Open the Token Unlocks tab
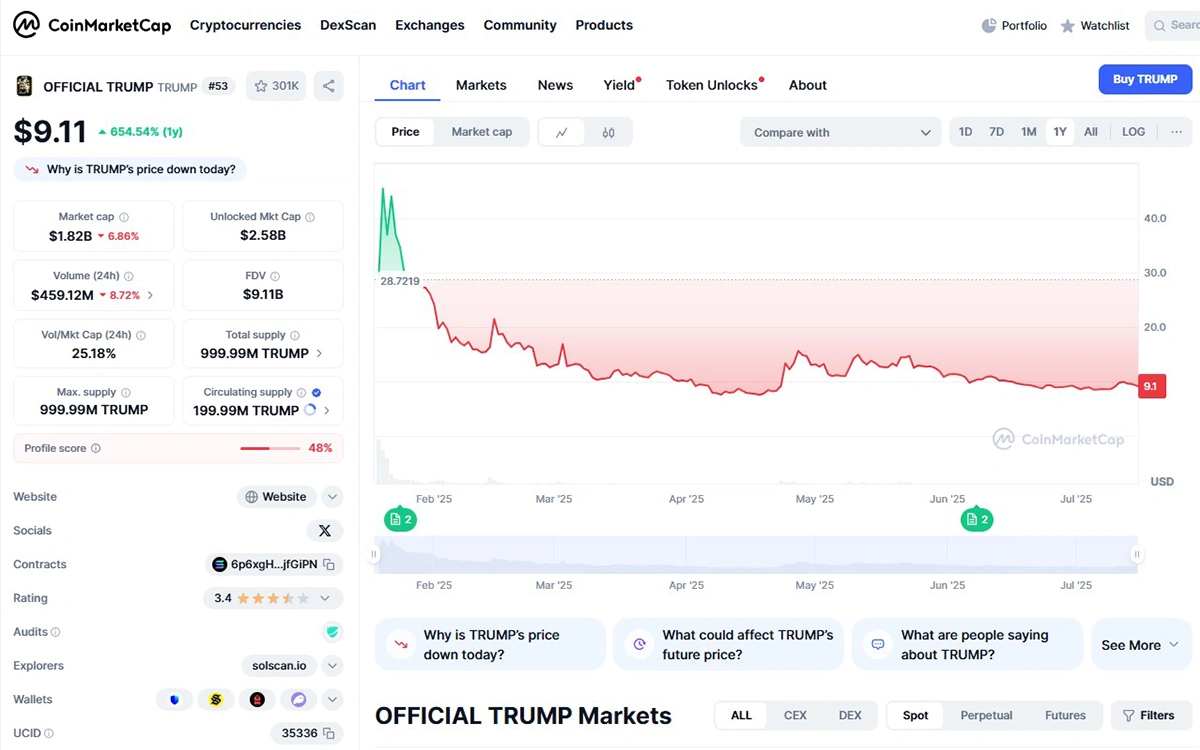 click(712, 85)
